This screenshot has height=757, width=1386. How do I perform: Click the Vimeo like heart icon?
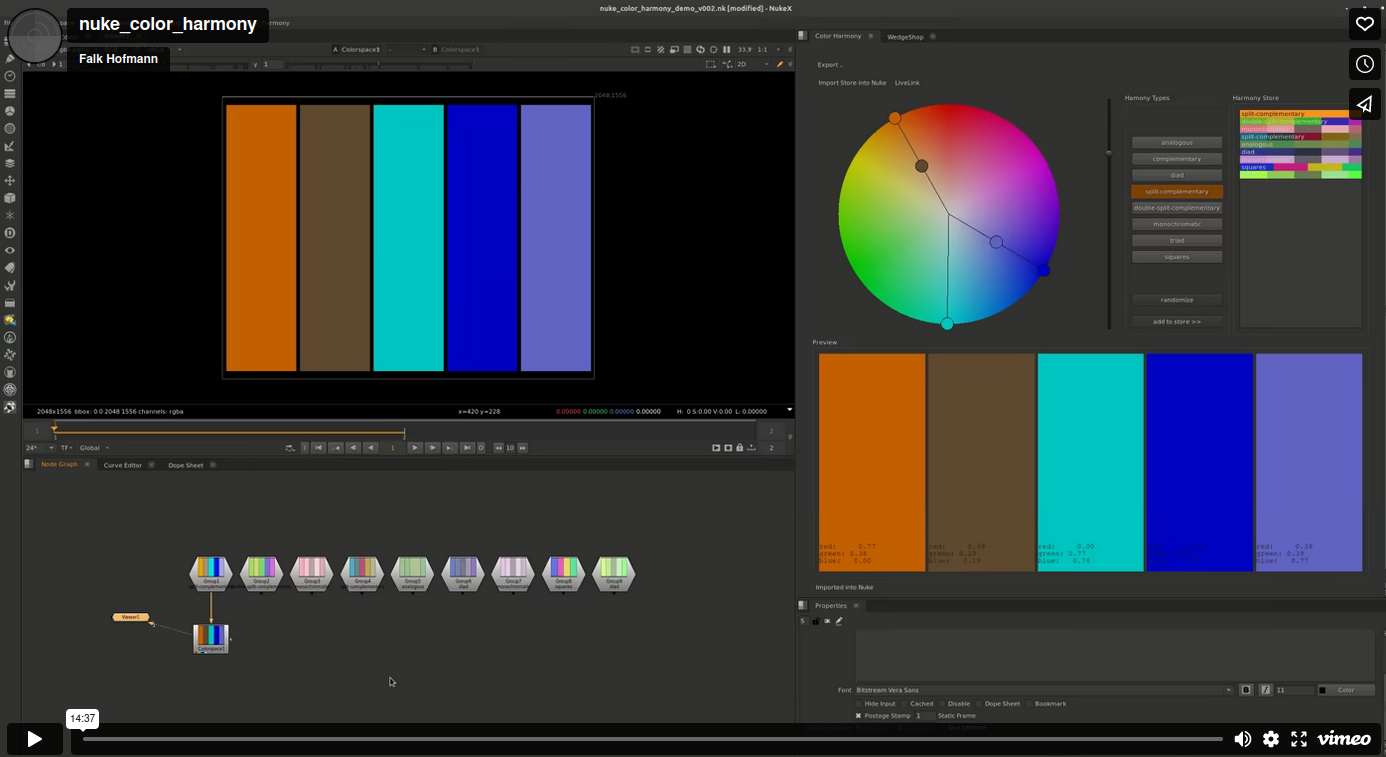[x=1364, y=24]
